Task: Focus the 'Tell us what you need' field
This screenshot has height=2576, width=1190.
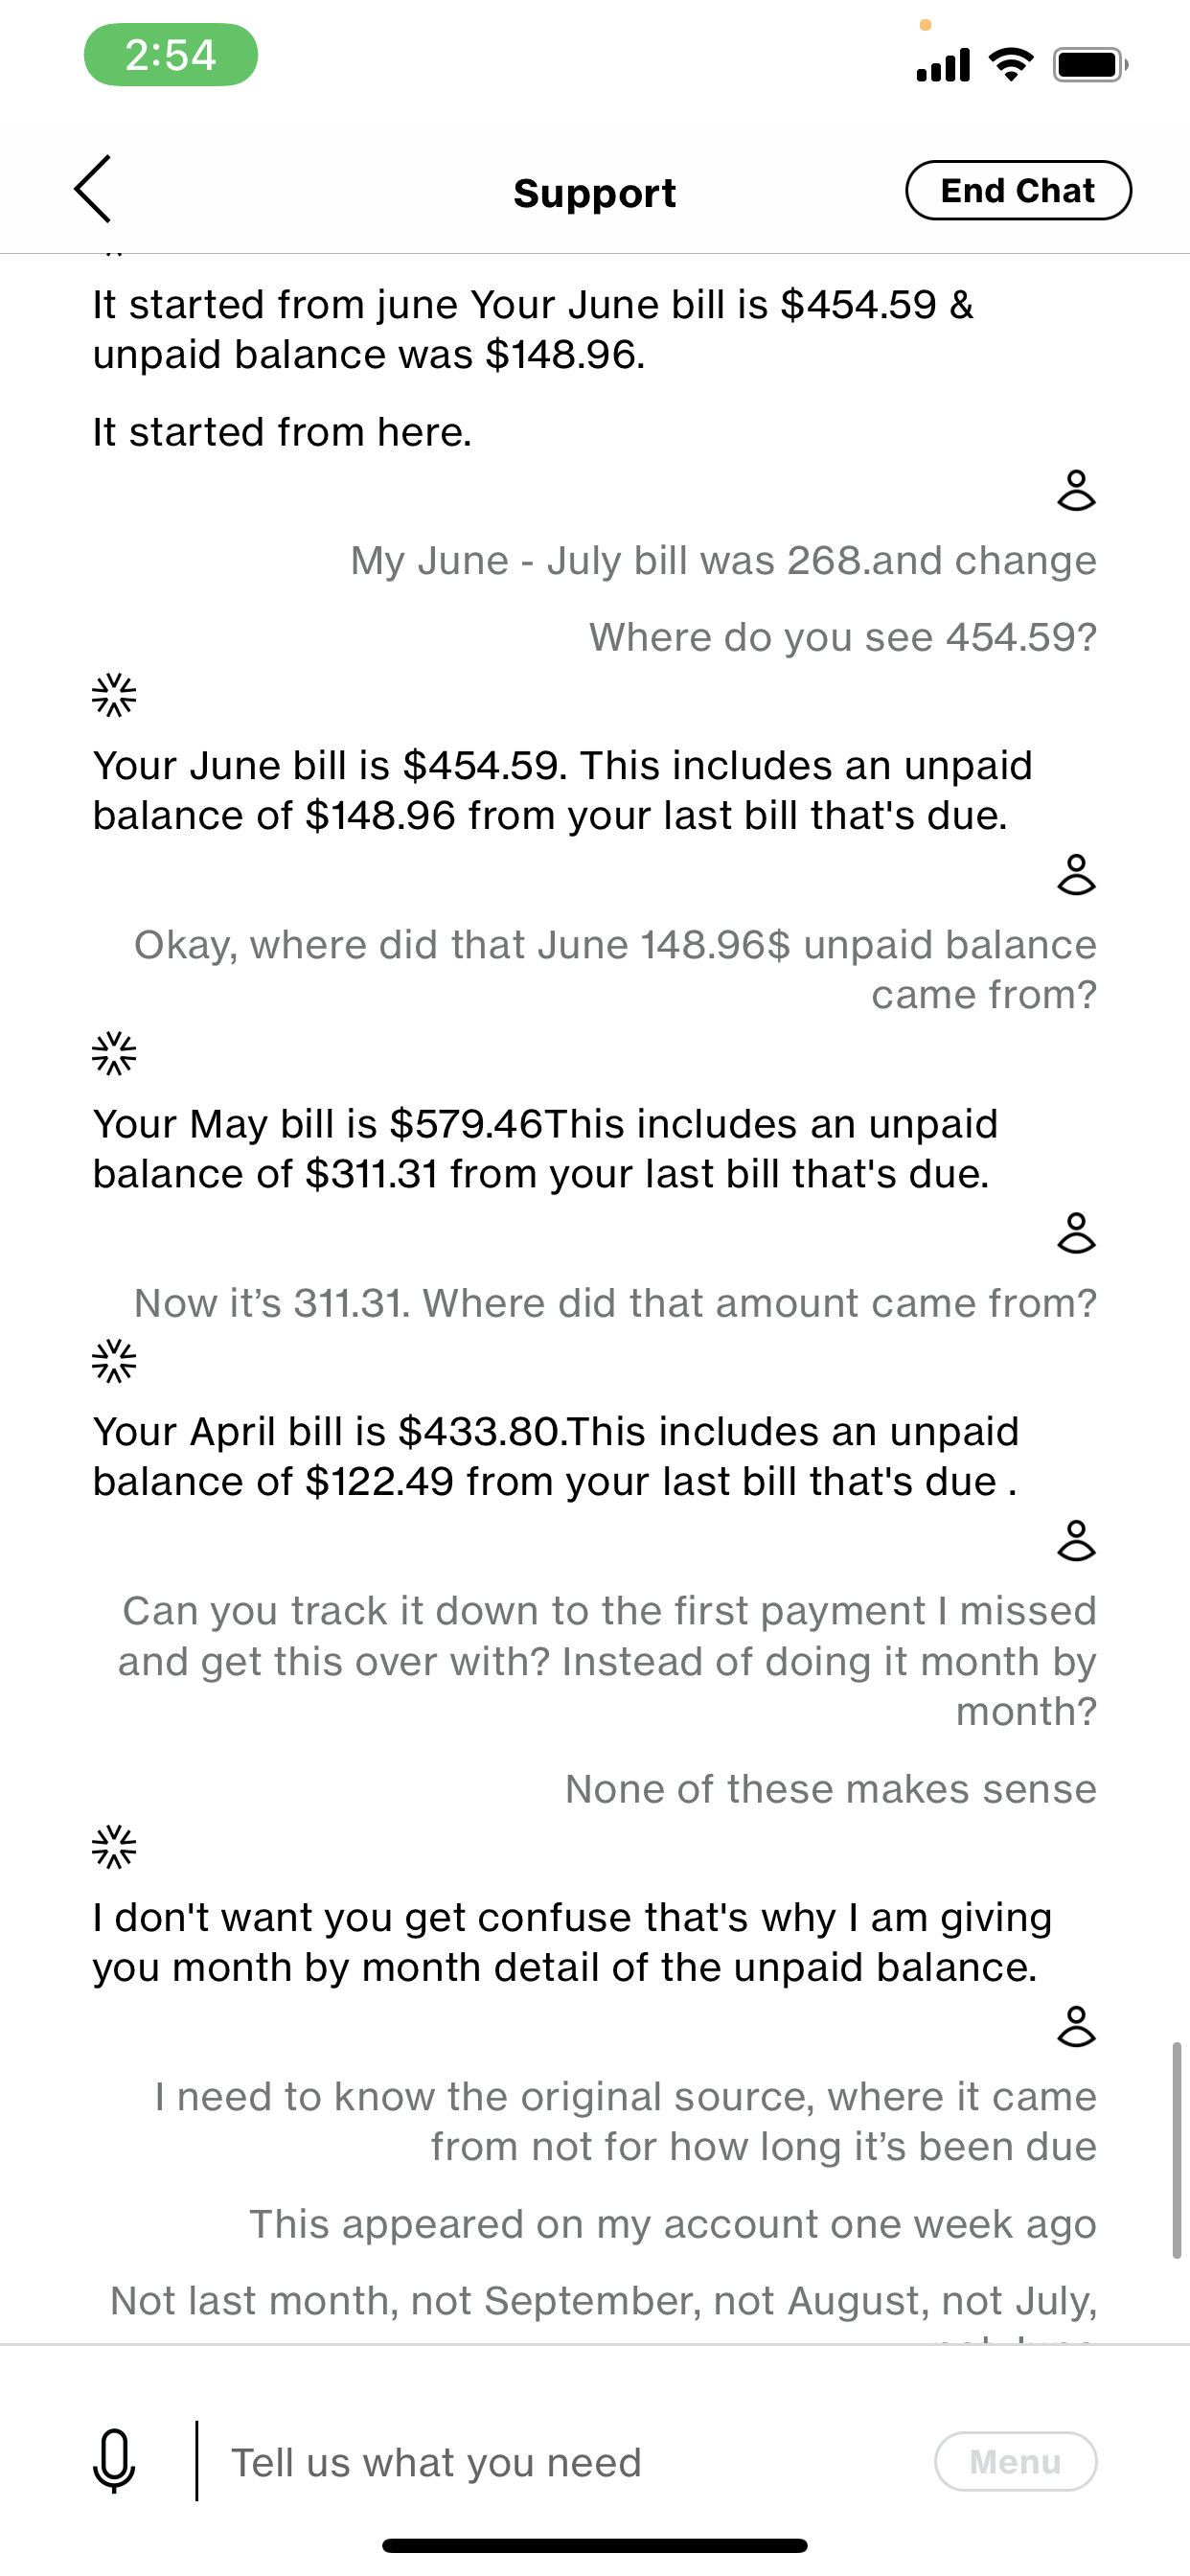Action: tap(560, 2462)
